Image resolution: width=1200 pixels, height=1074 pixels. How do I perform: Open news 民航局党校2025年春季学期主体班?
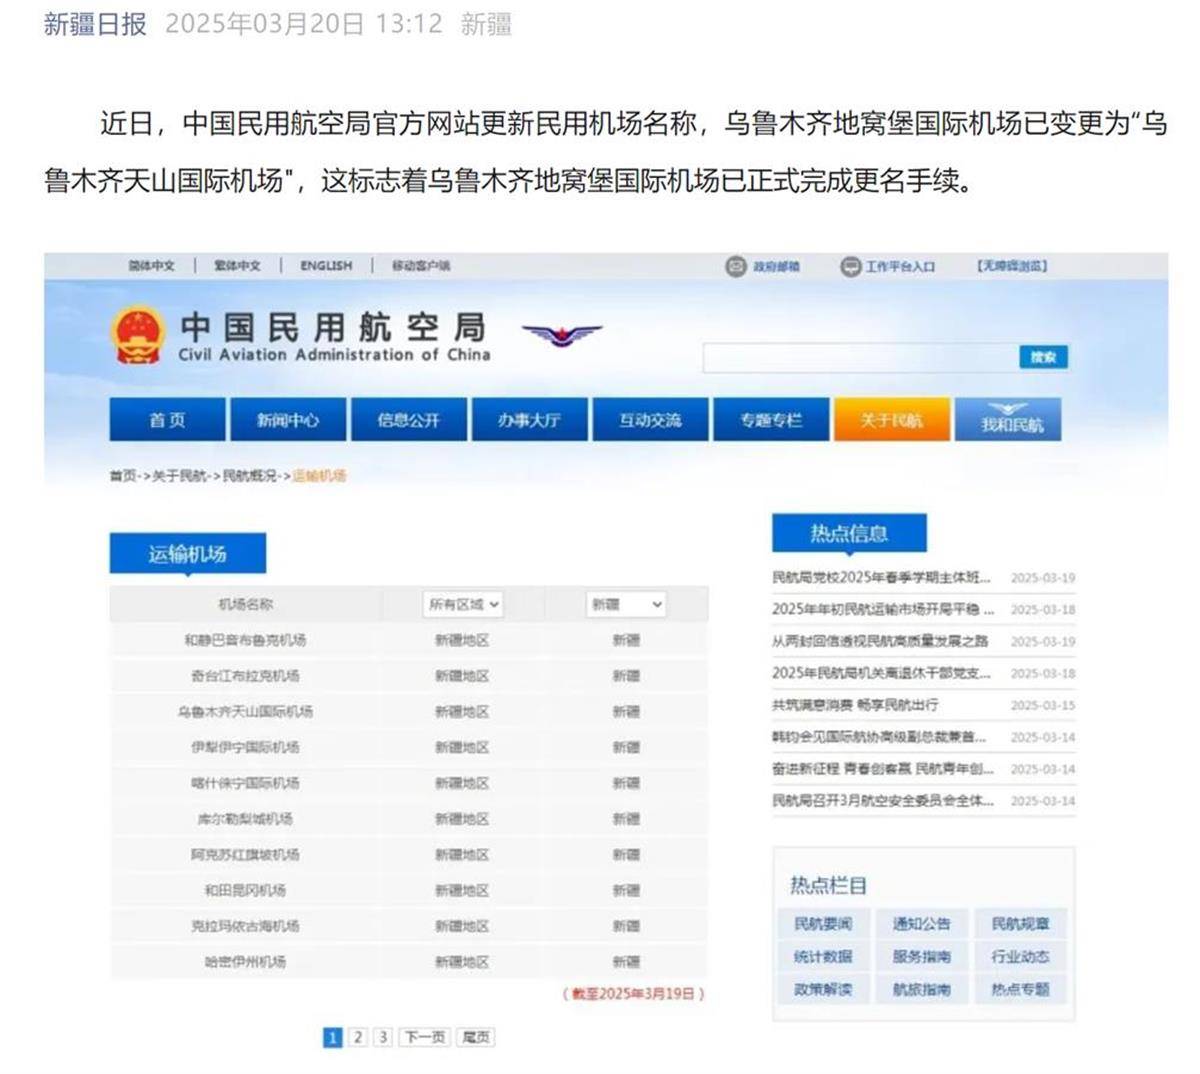coord(882,578)
